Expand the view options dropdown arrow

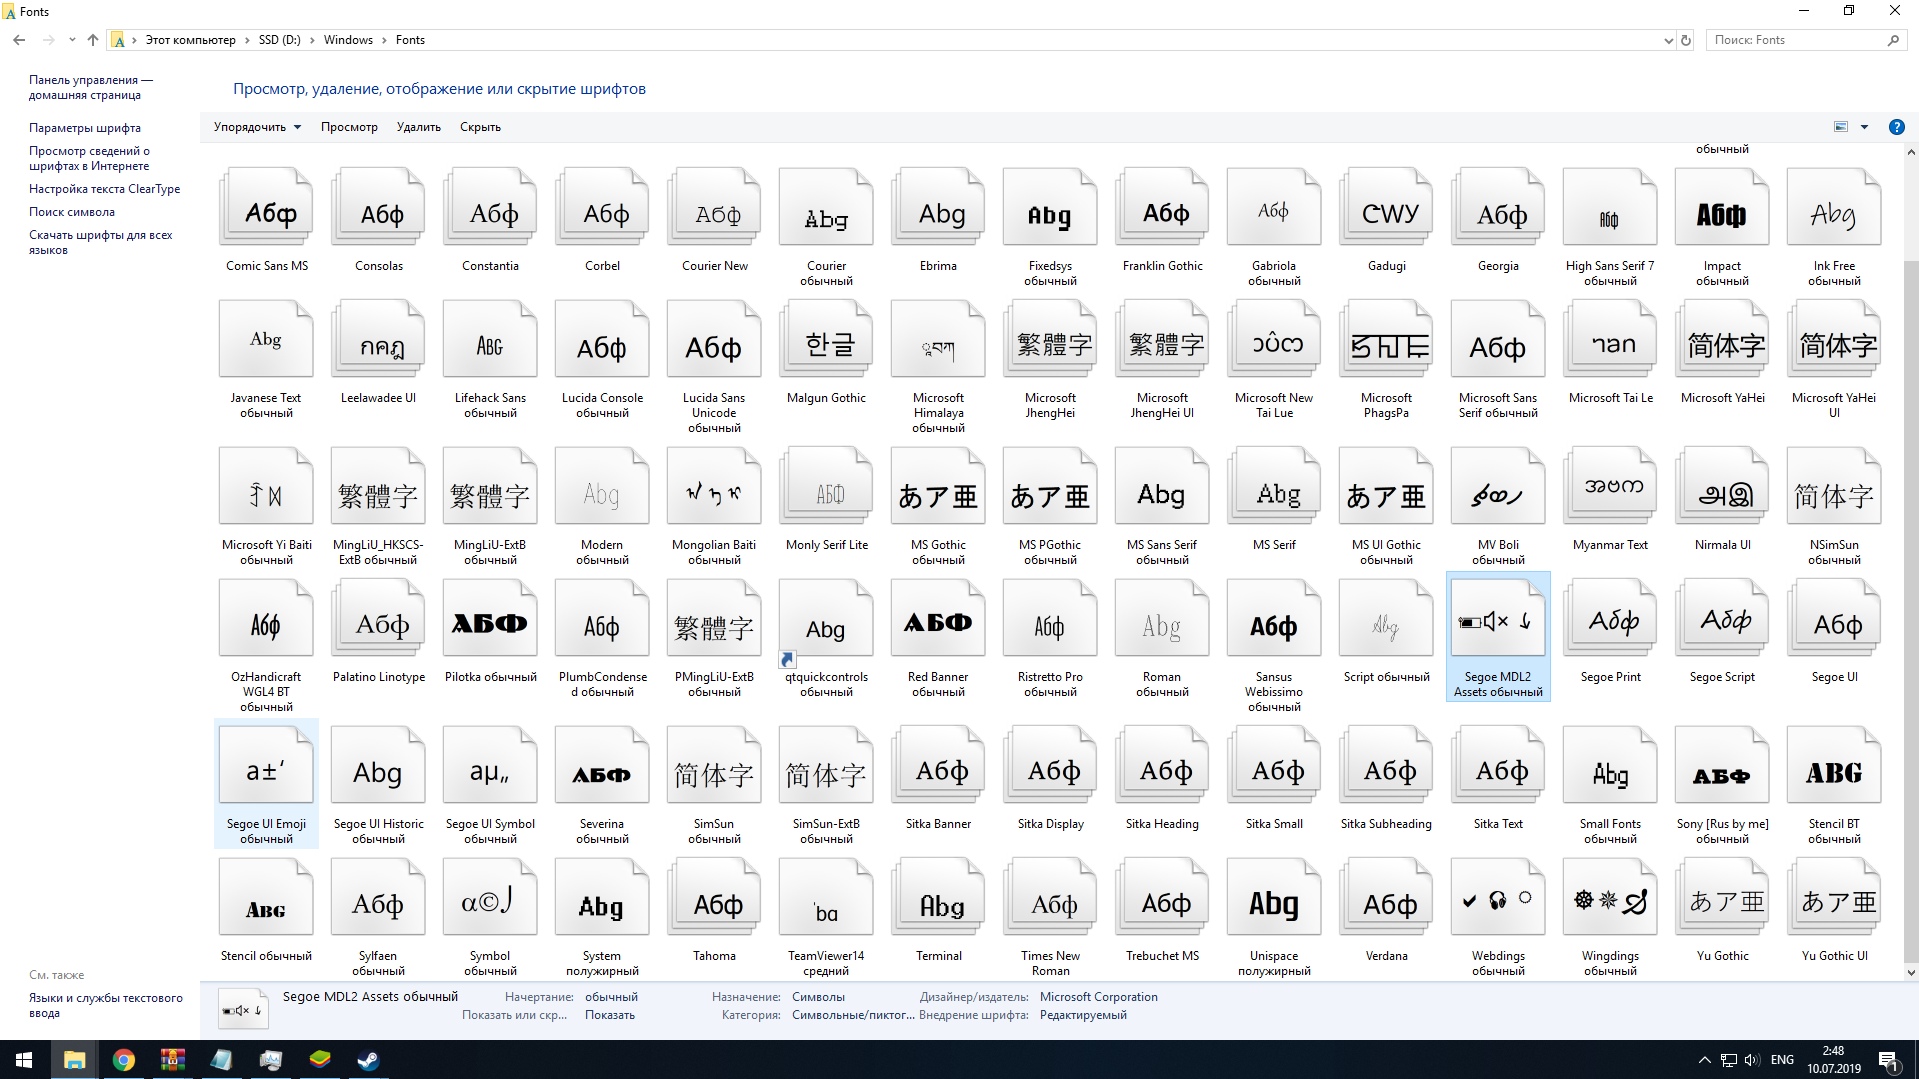point(1864,127)
